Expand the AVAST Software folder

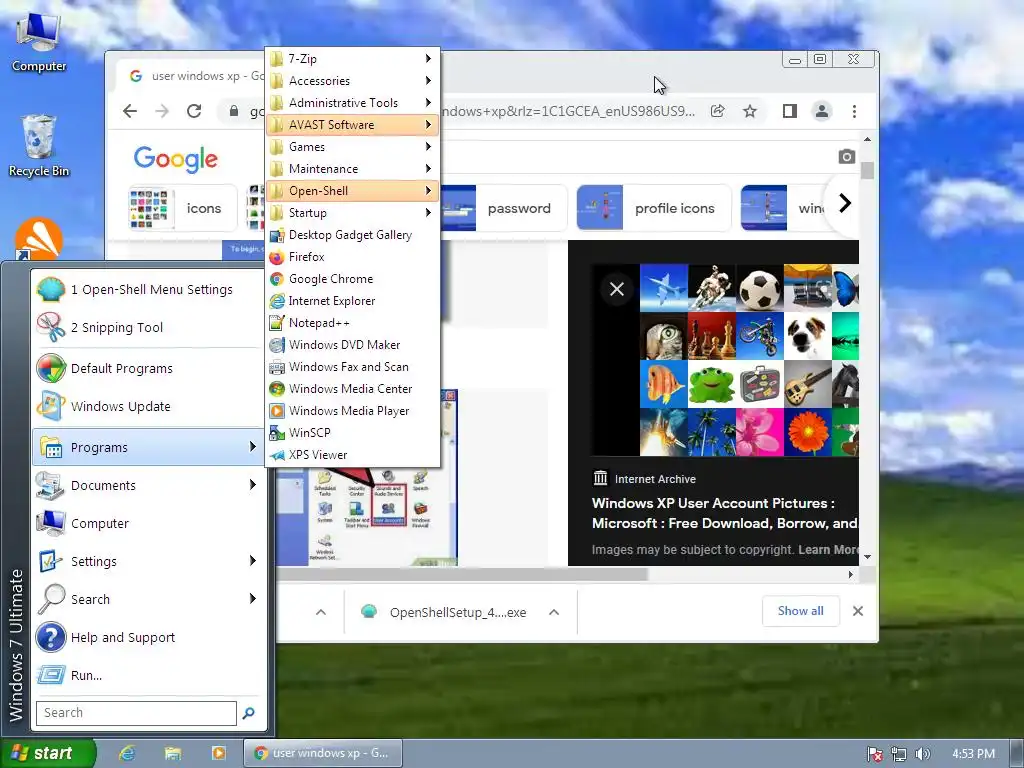coord(353,125)
